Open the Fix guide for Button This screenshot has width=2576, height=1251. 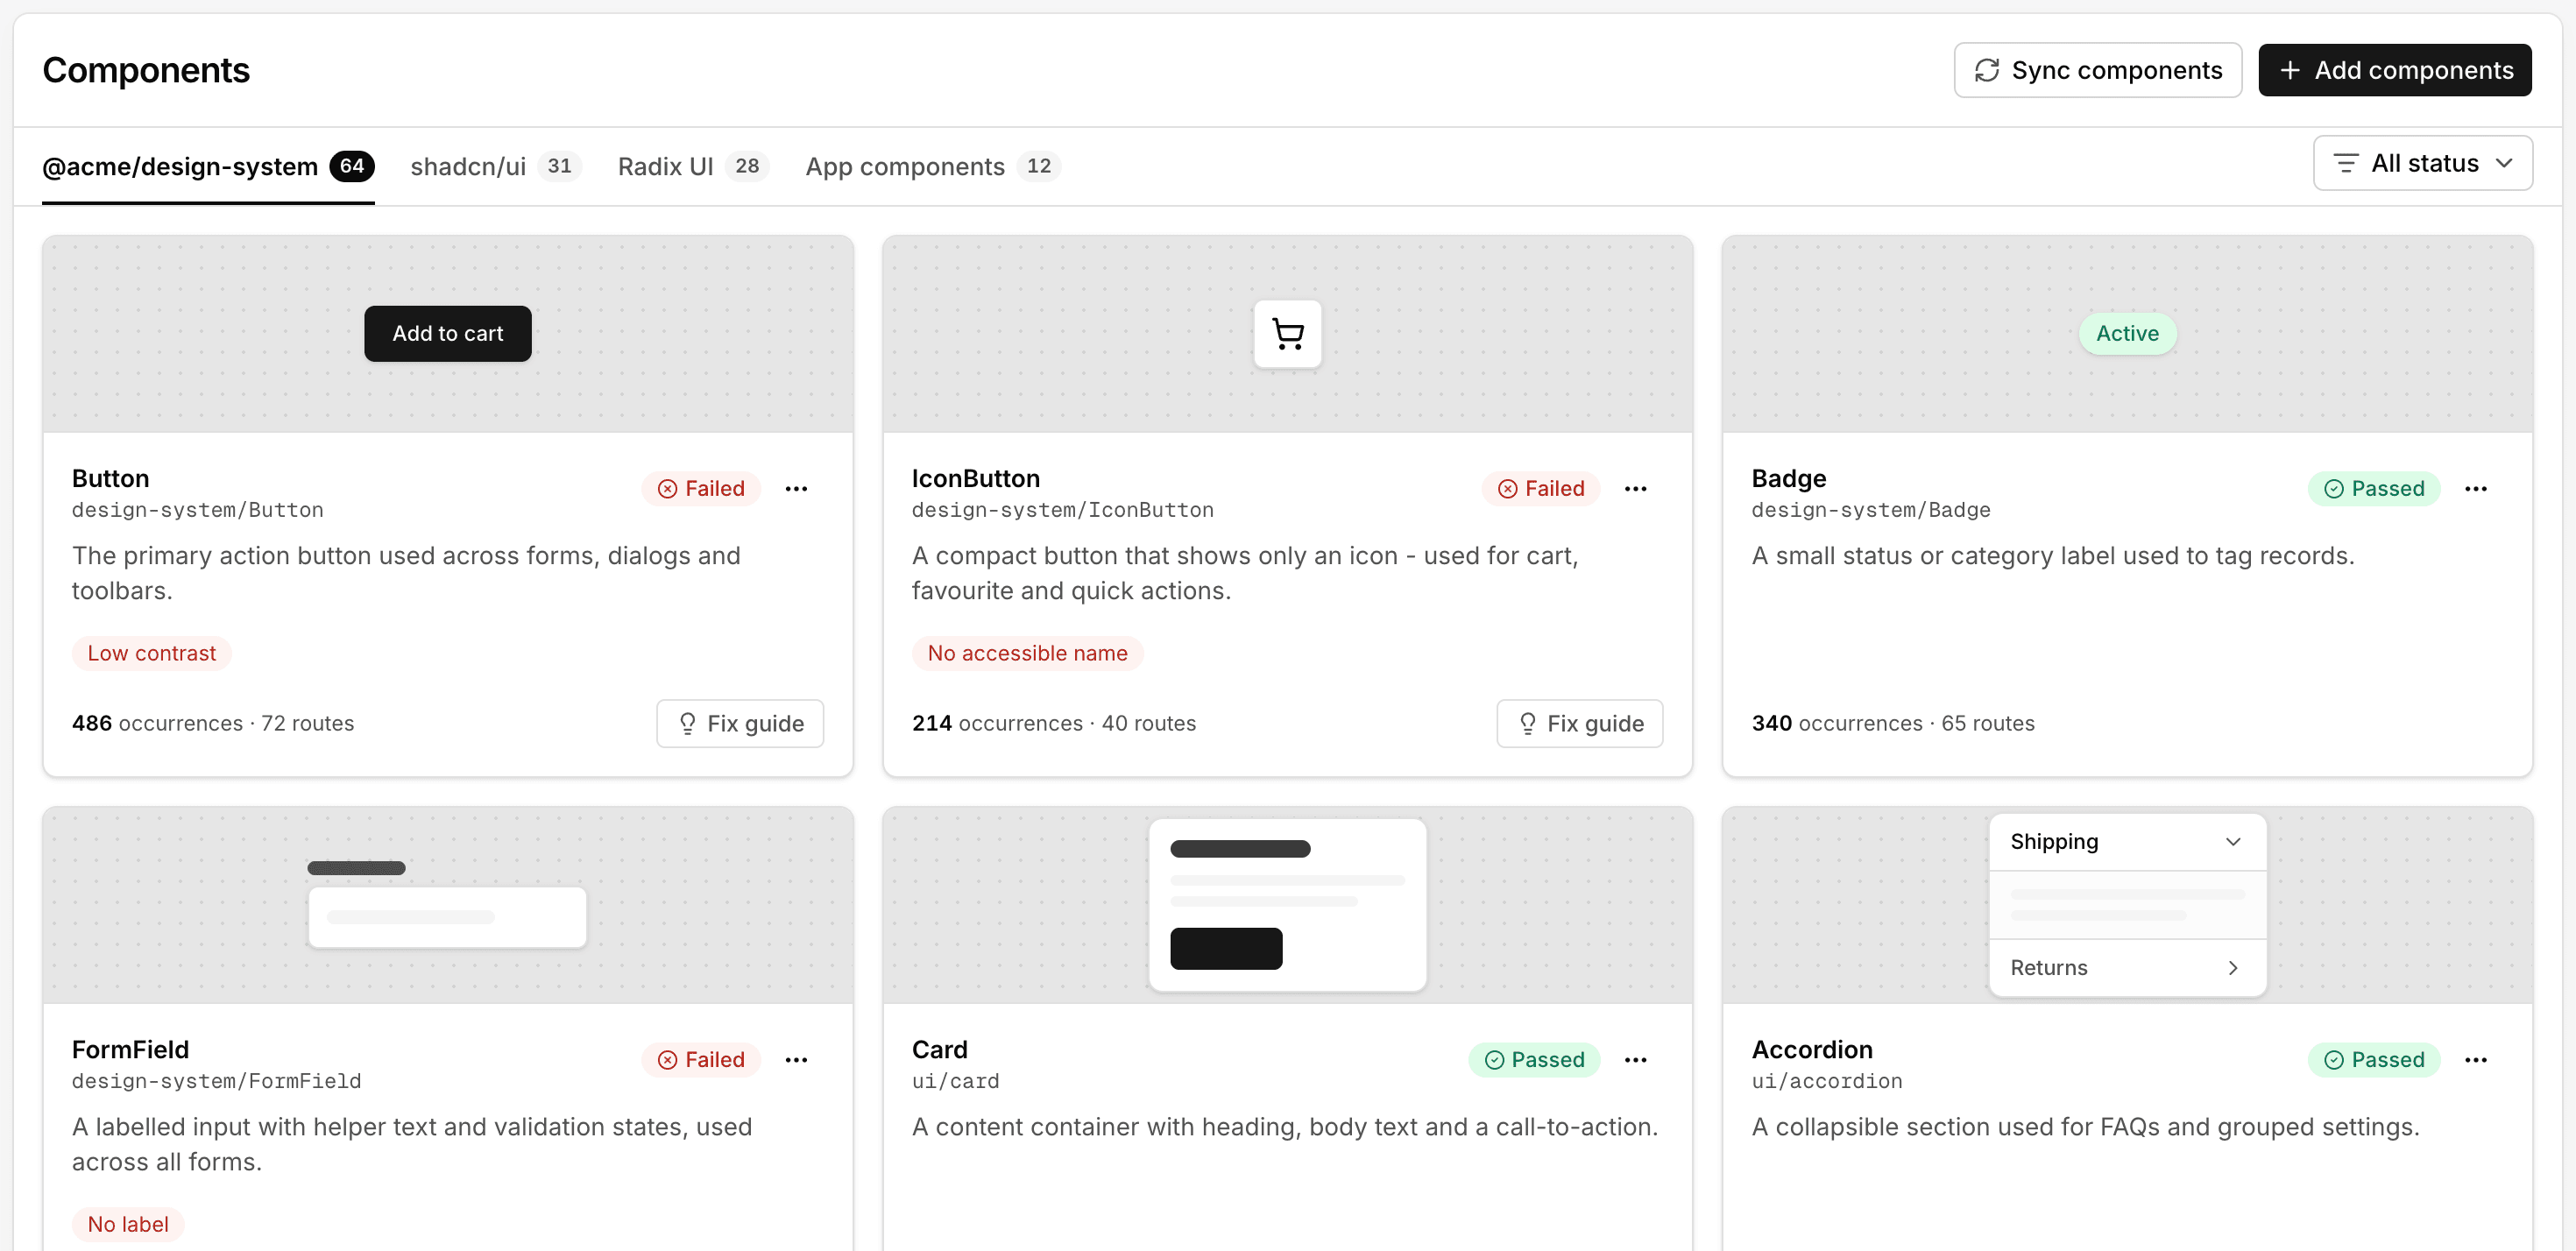pyautogui.click(x=740, y=723)
